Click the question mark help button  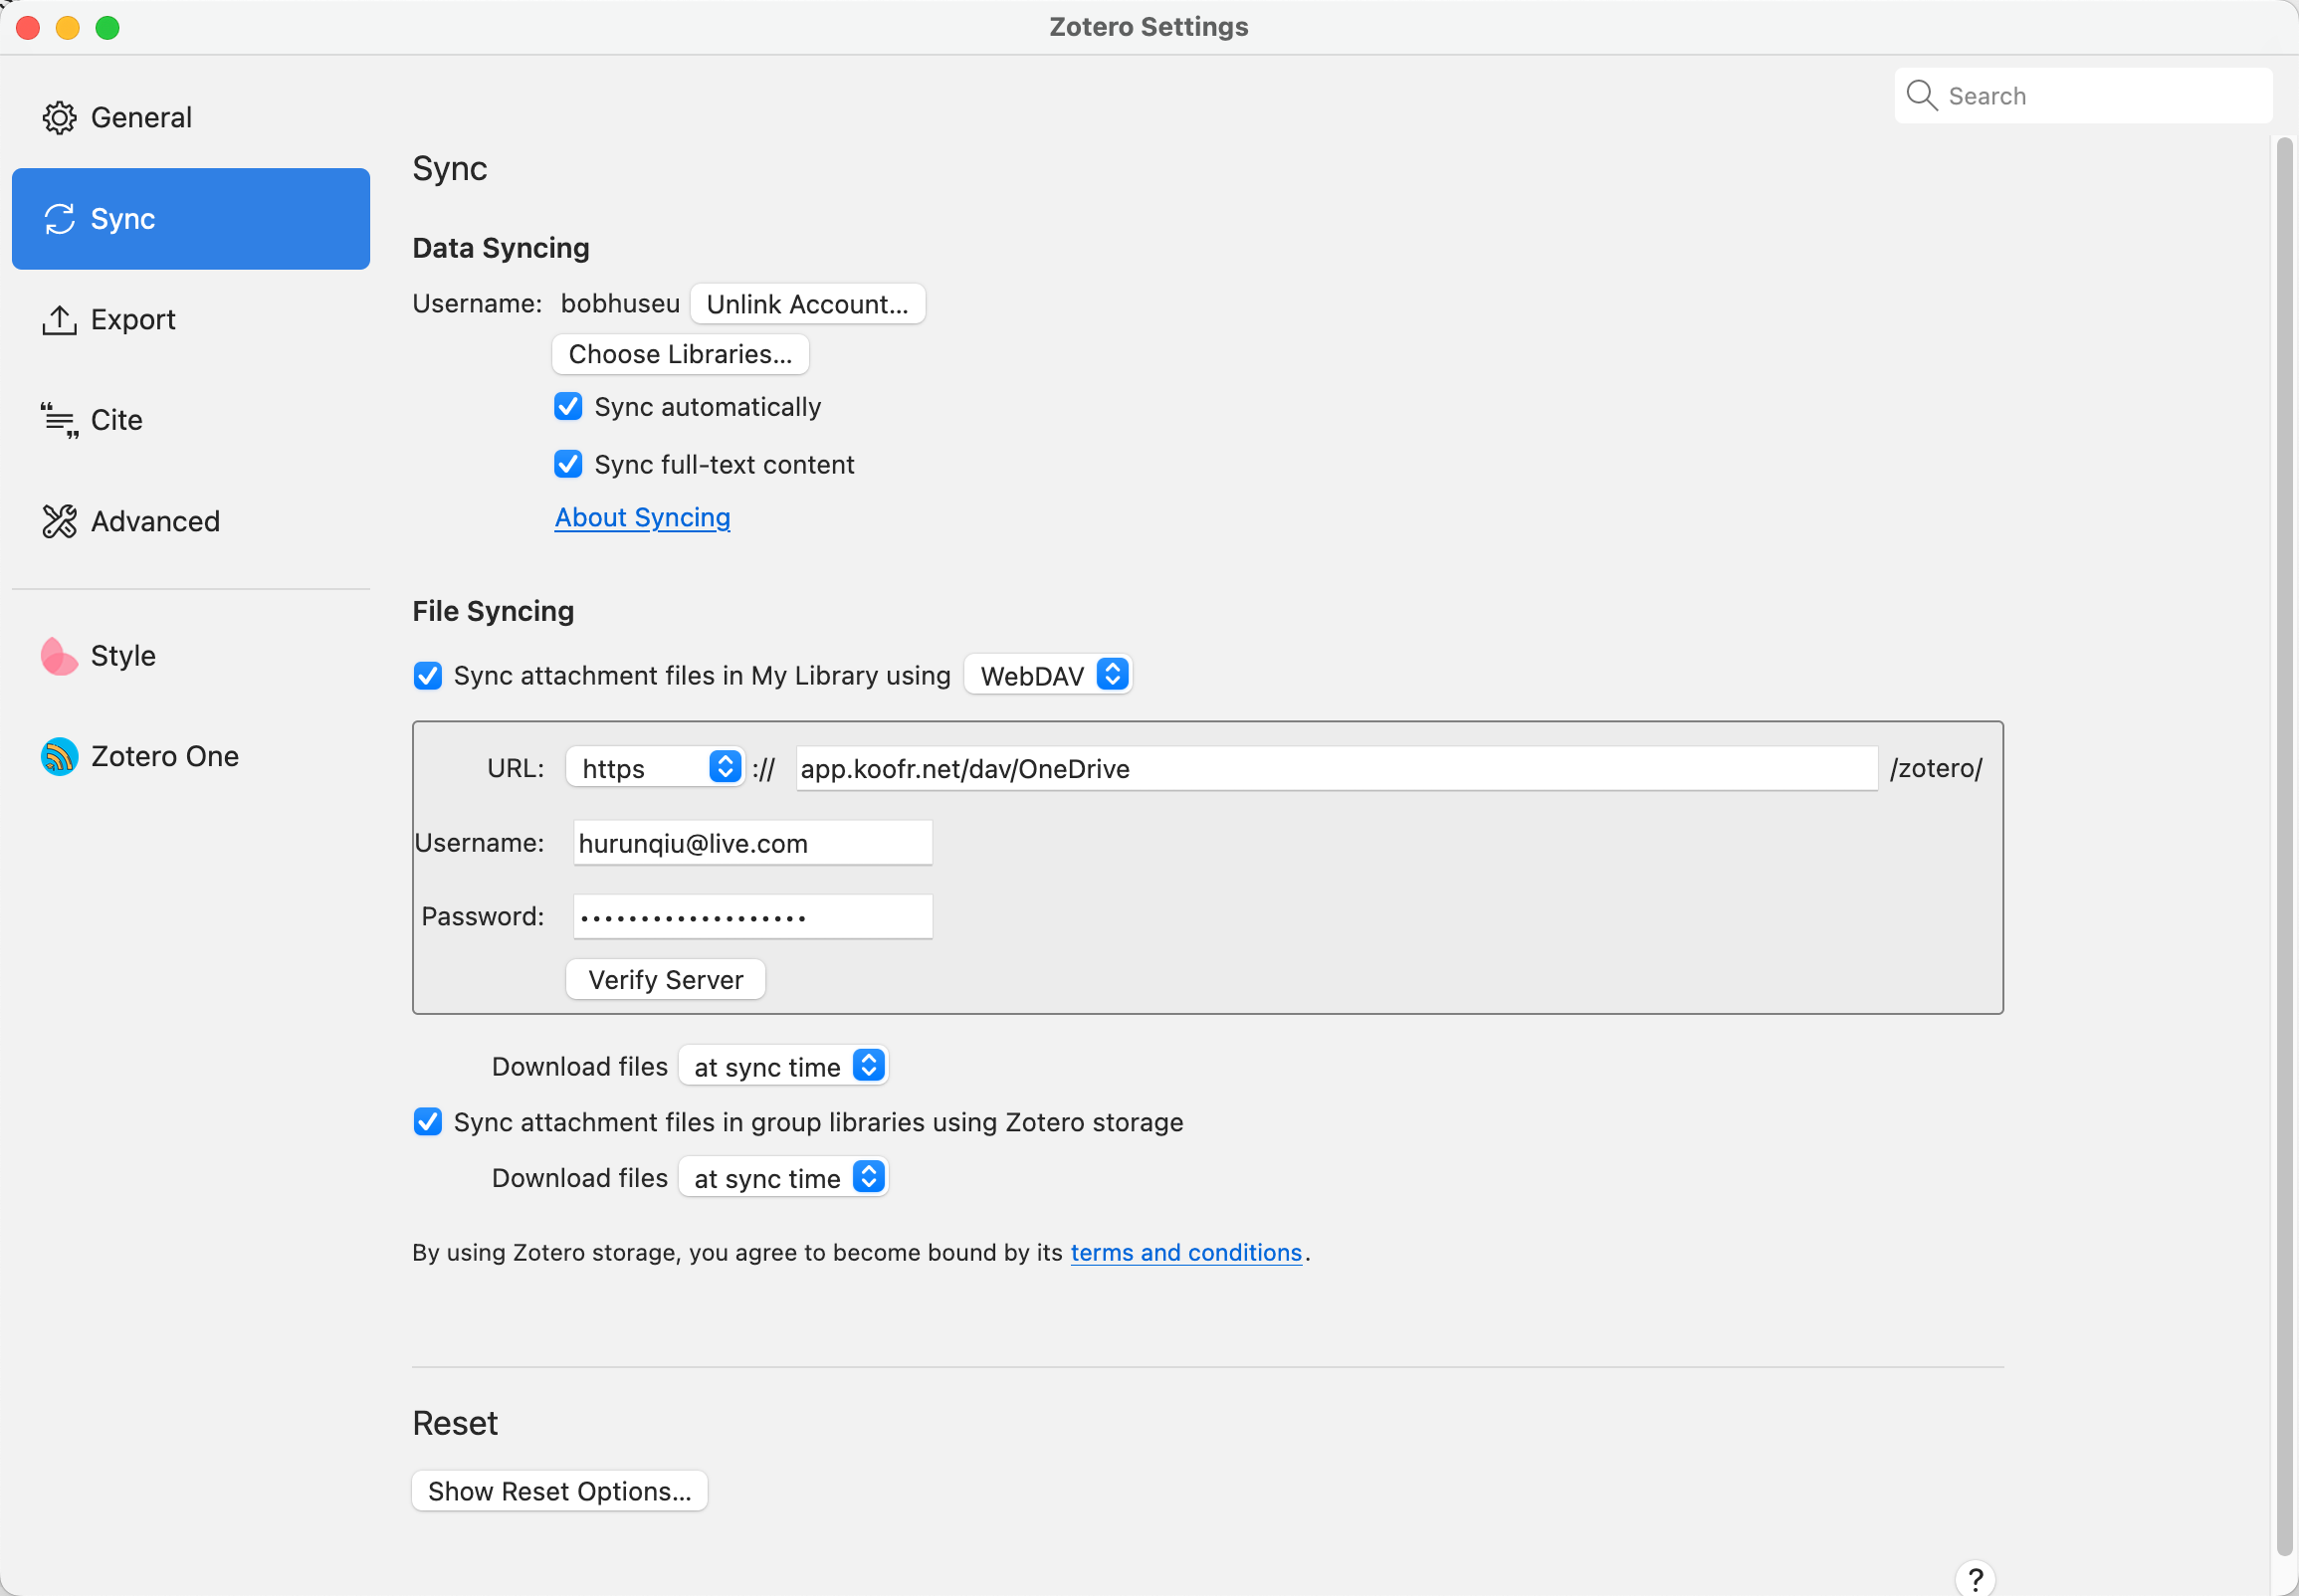click(x=1975, y=1578)
